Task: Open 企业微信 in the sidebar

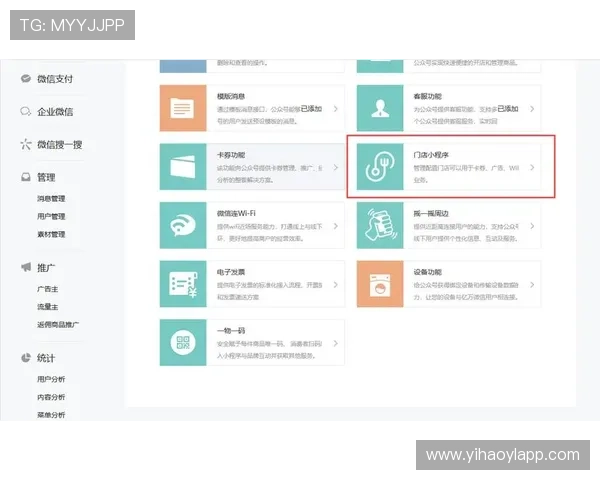Action: [55, 112]
